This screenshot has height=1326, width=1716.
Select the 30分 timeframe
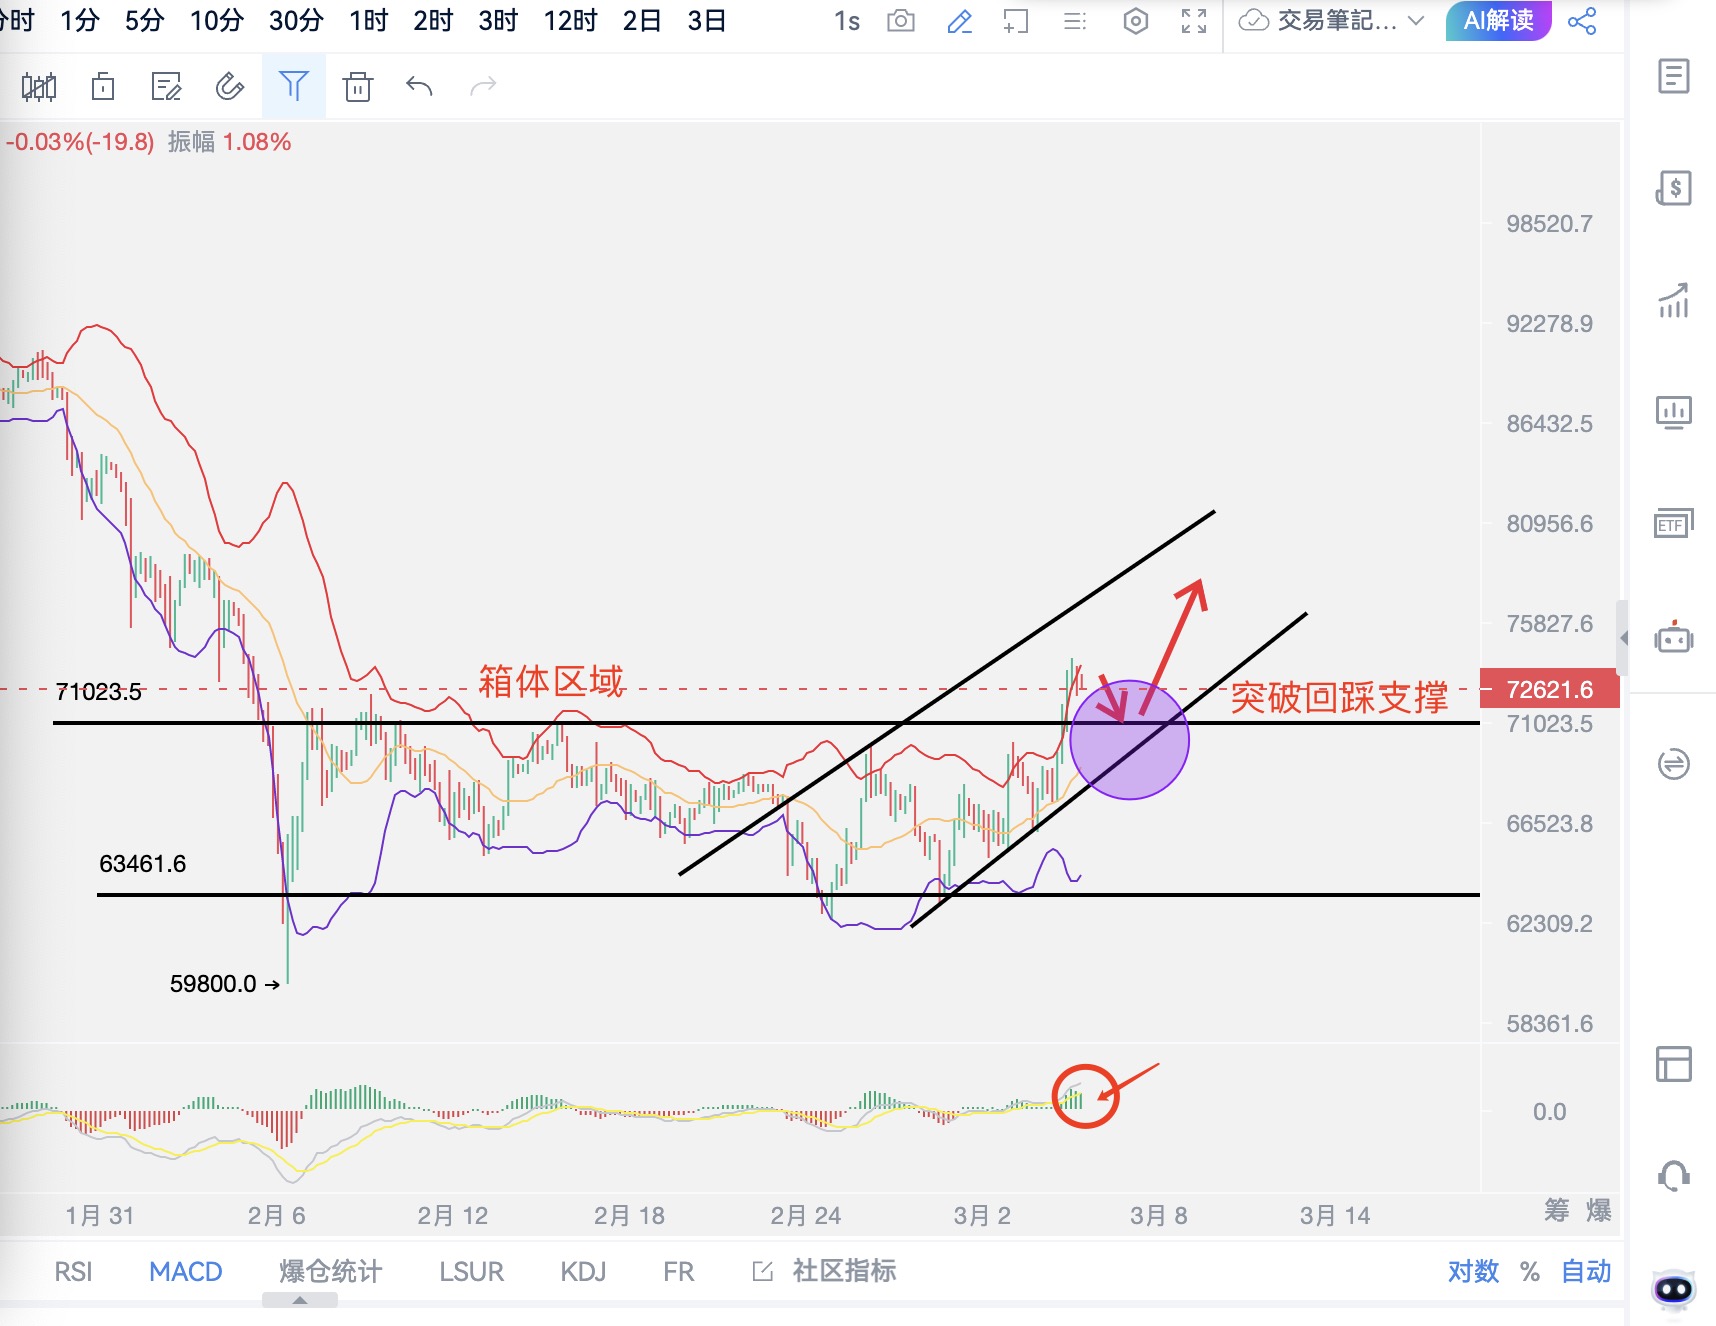click(x=296, y=21)
